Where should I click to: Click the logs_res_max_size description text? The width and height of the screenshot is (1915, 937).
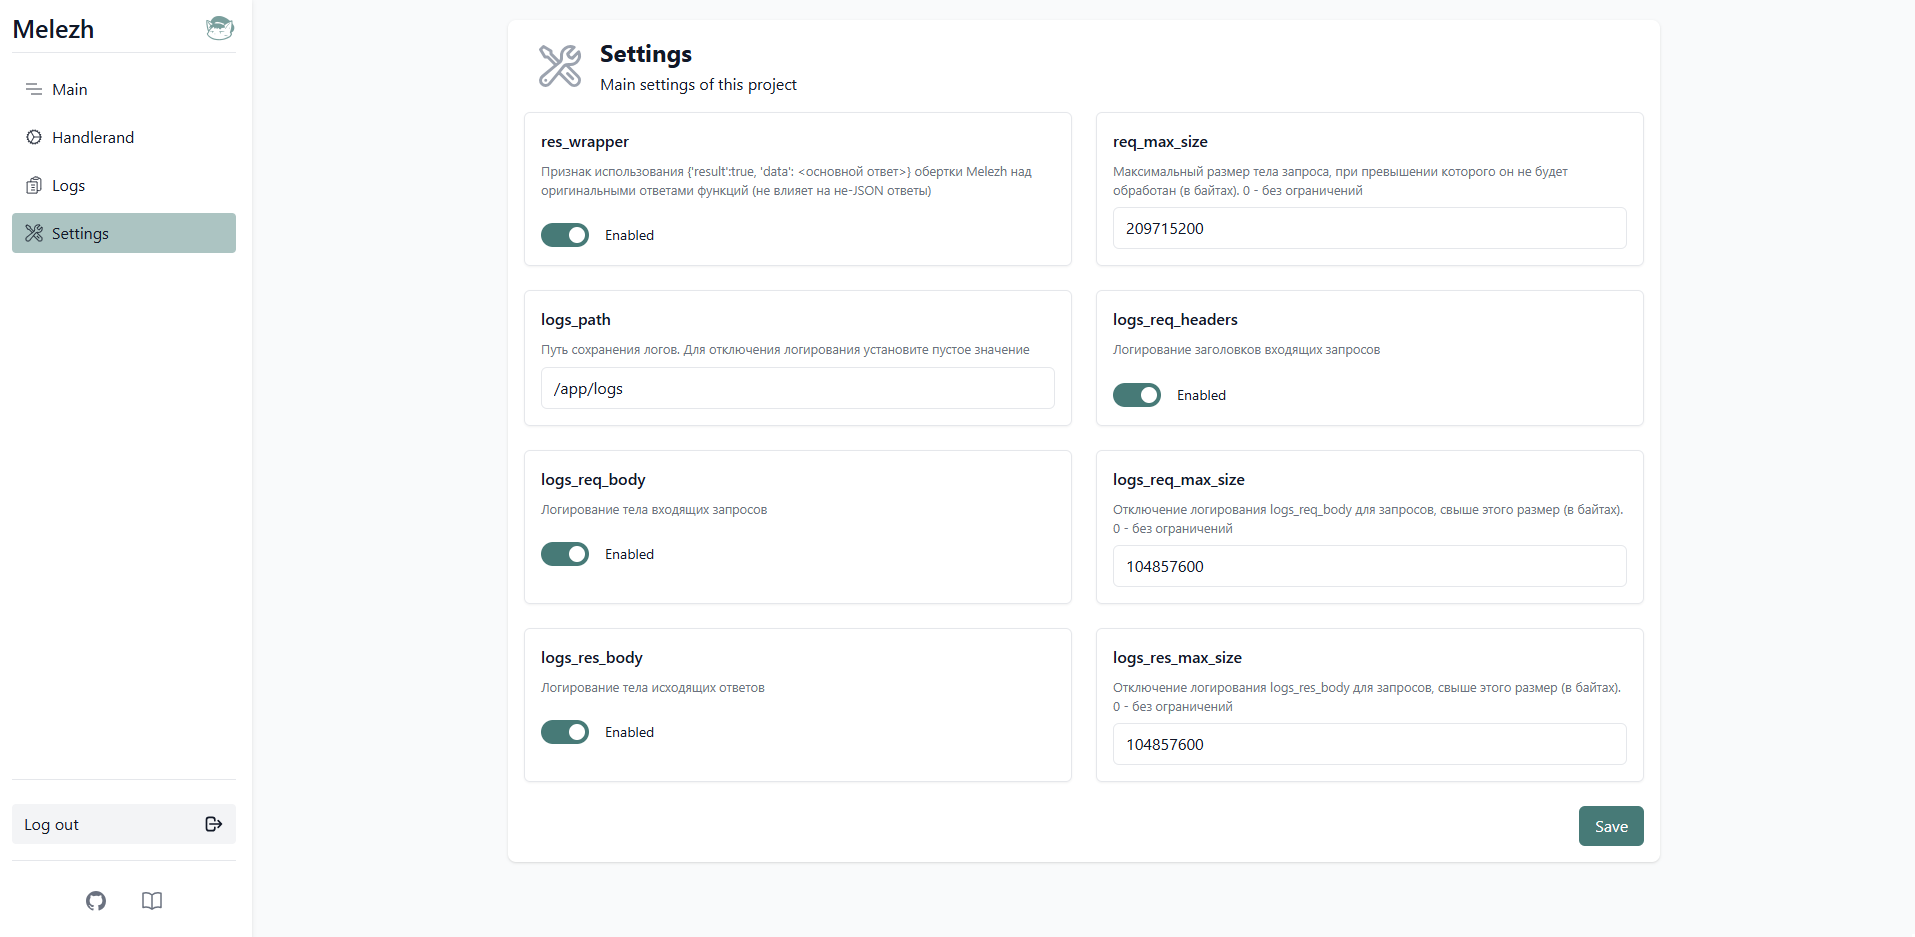tap(1367, 697)
